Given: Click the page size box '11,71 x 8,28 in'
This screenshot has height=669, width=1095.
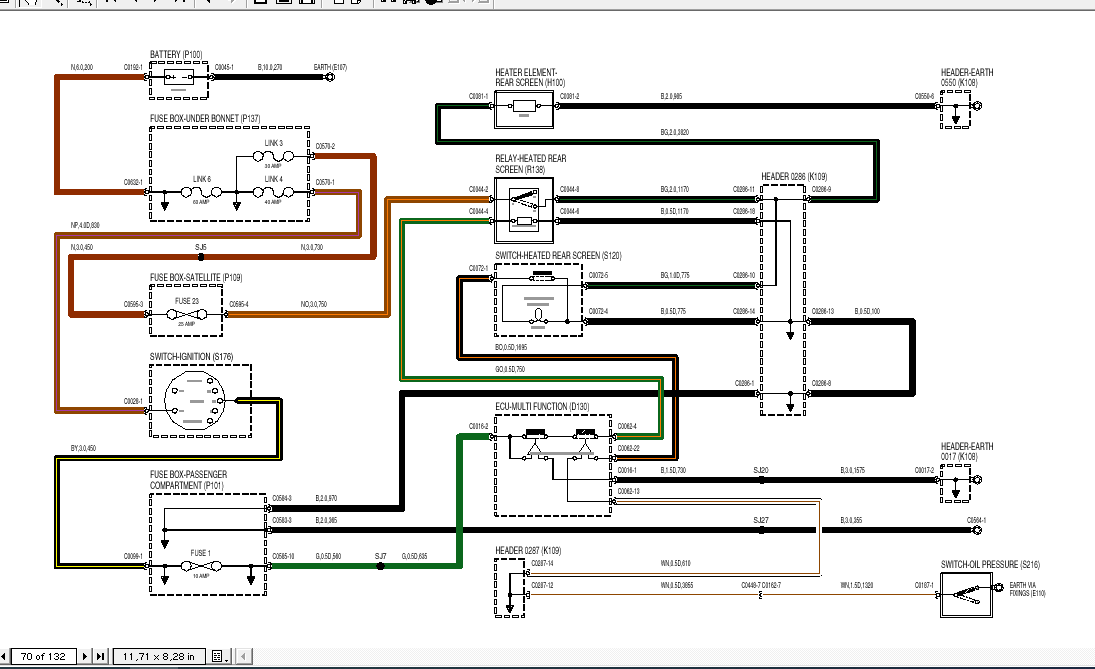Looking at the screenshot, I should (159, 656).
